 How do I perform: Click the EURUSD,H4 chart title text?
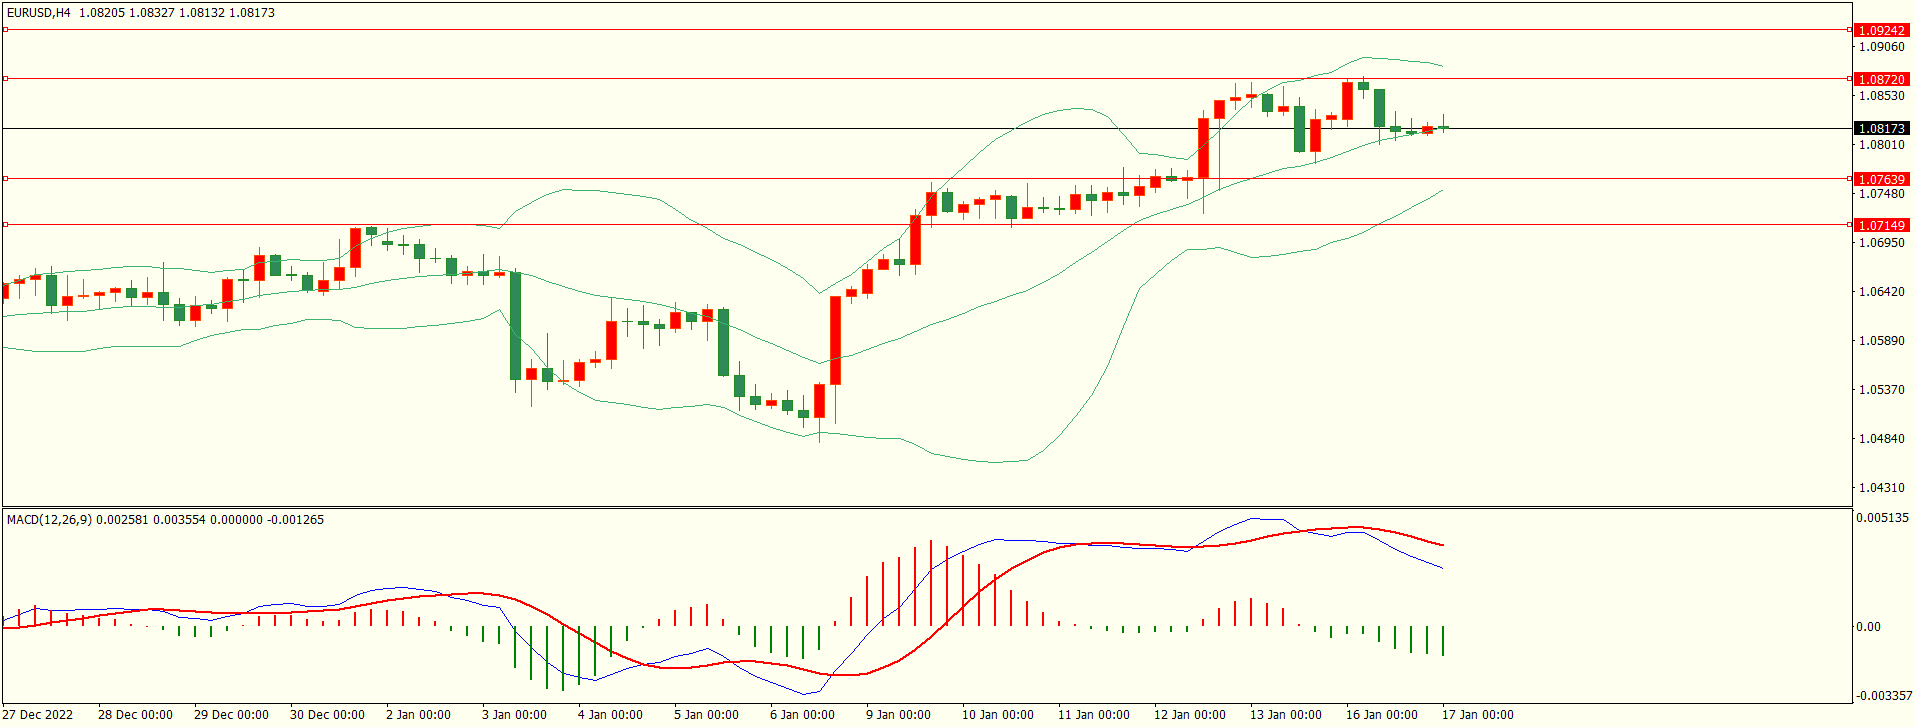(x=38, y=13)
